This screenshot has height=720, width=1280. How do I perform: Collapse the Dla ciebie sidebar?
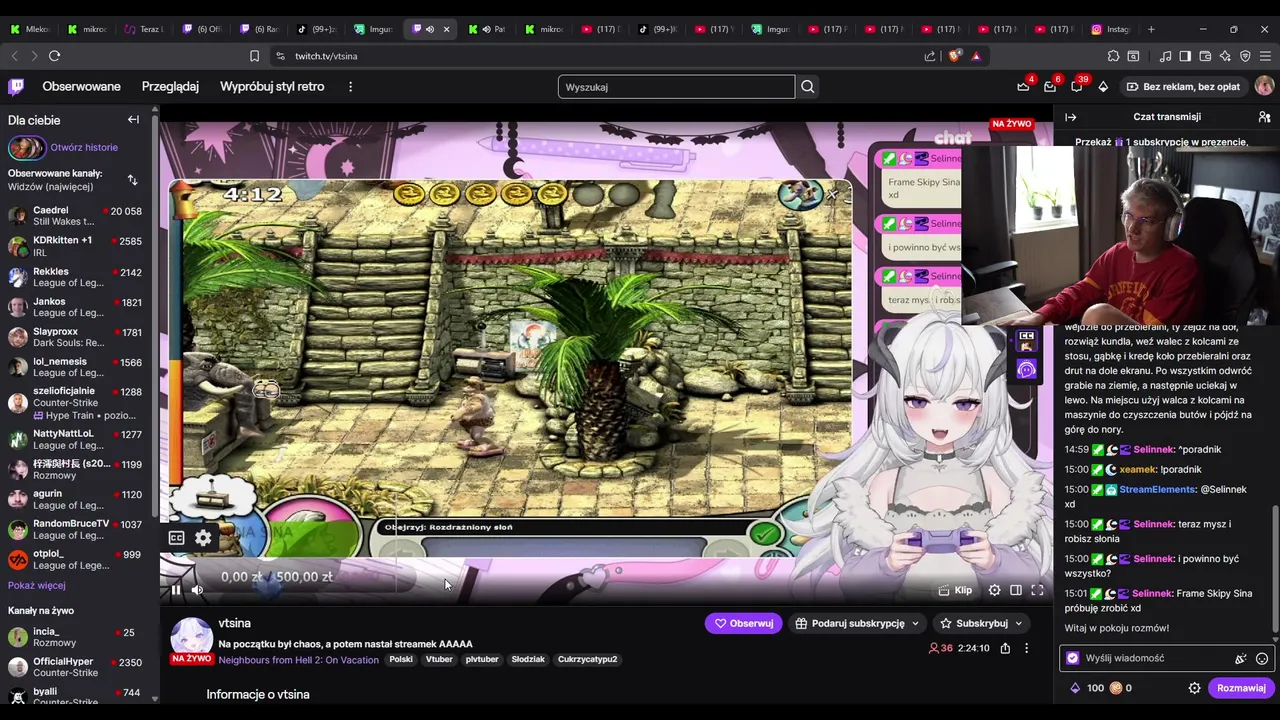coord(133,120)
